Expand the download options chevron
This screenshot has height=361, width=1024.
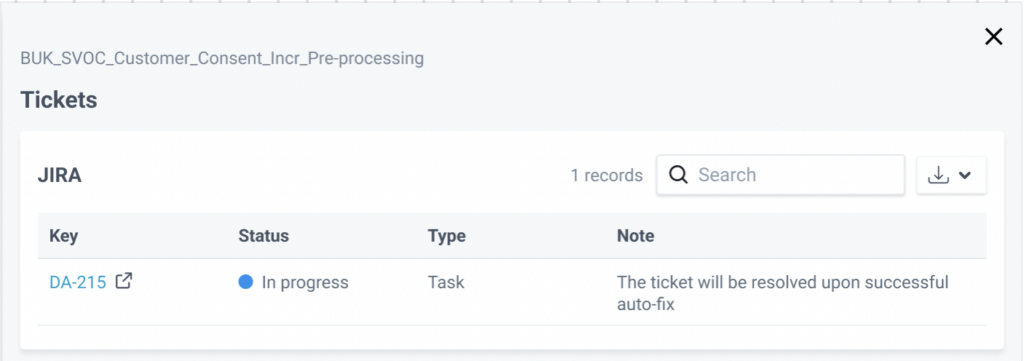965,176
